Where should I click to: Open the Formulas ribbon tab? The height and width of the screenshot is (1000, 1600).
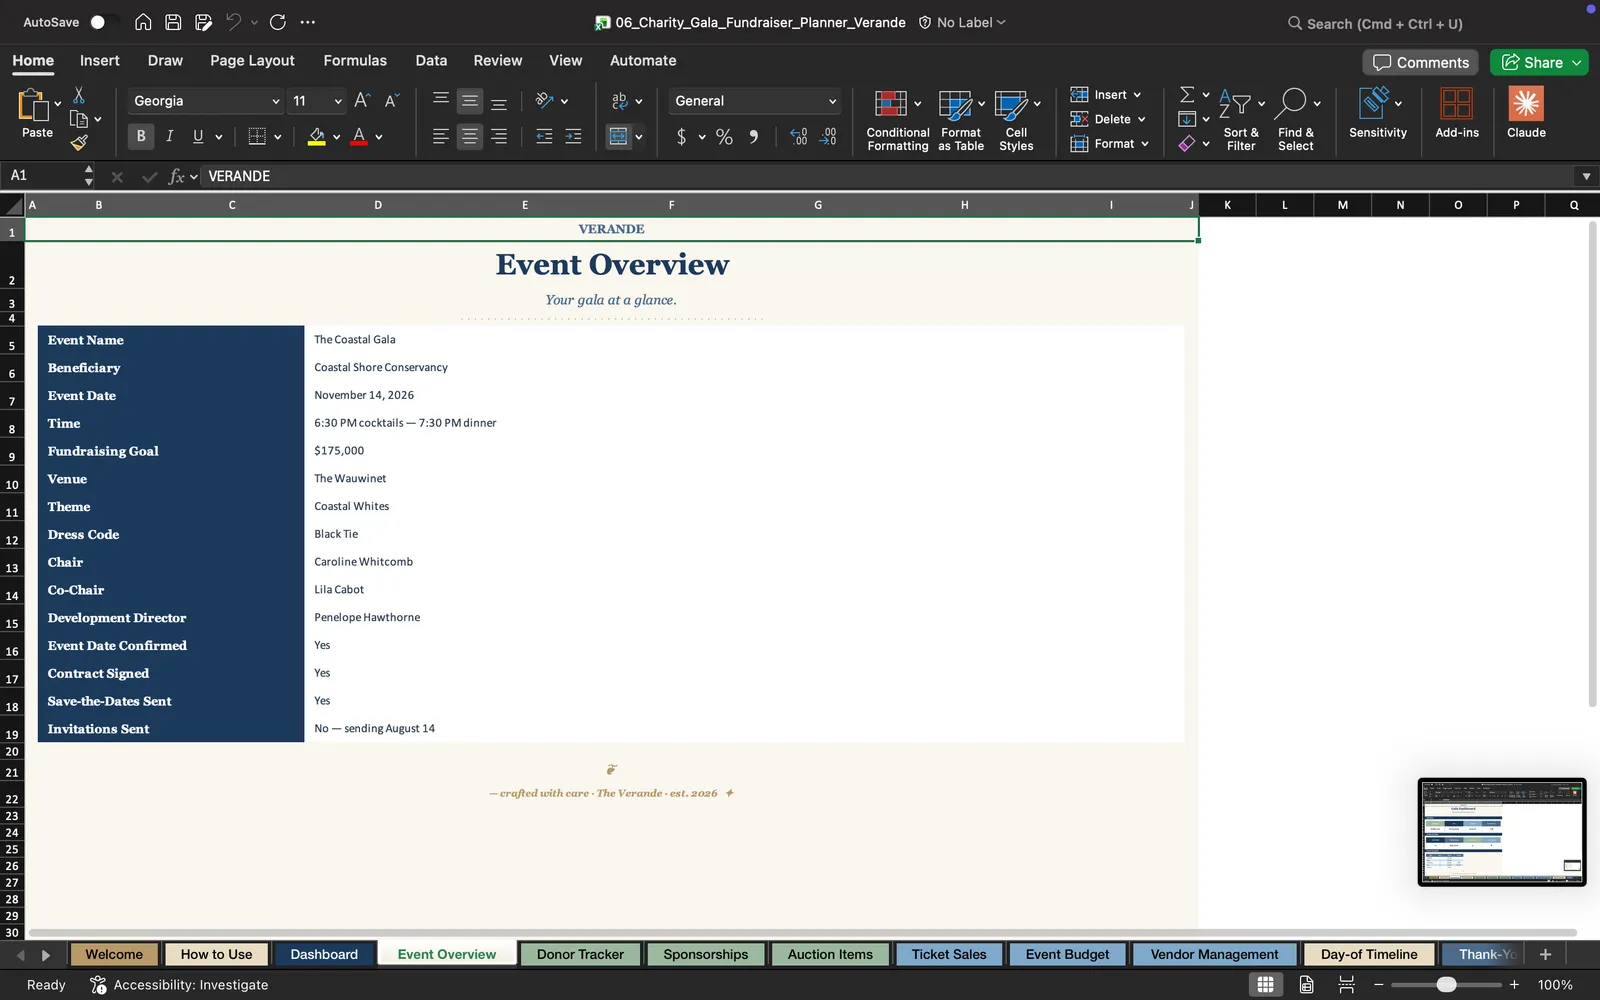click(355, 61)
